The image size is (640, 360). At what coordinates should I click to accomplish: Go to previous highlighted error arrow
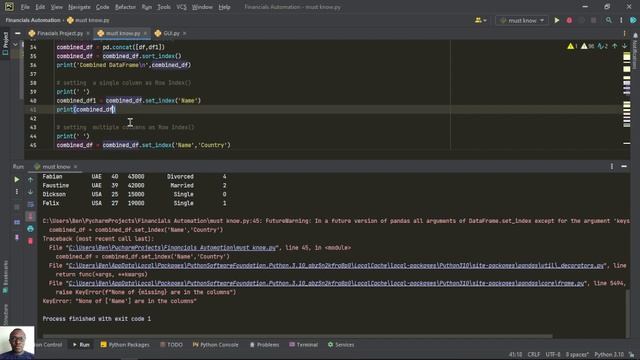click(x=615, y=46)
